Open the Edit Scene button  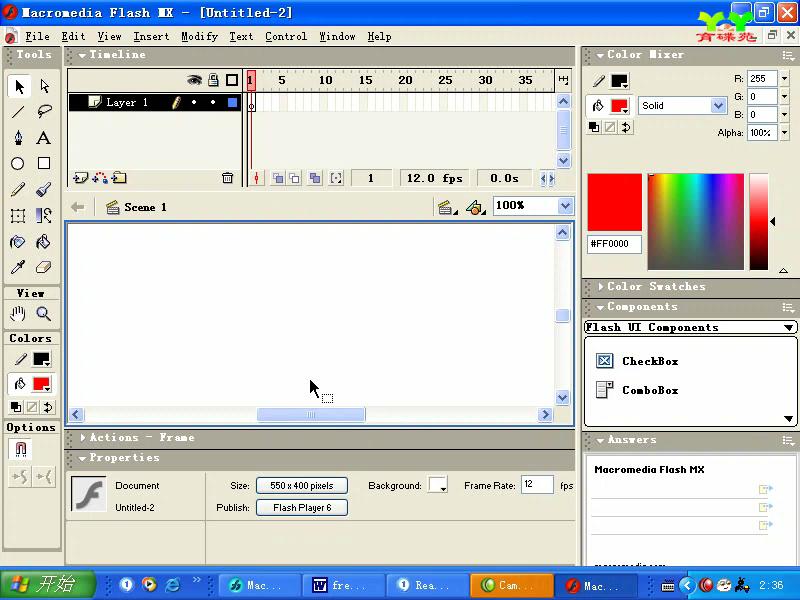447,207
